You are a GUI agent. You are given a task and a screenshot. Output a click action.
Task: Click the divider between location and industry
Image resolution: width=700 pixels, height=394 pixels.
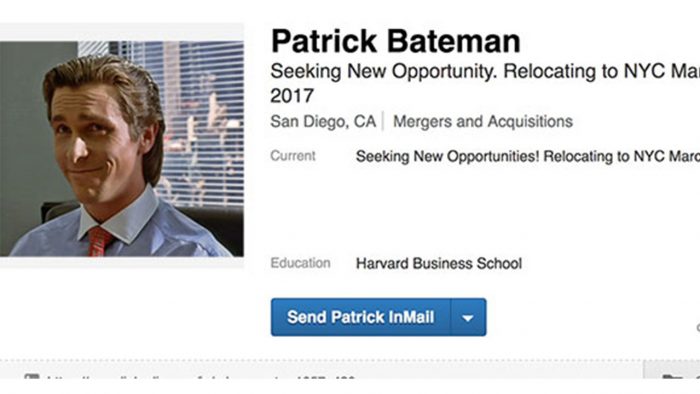click(x=383, y=121)
